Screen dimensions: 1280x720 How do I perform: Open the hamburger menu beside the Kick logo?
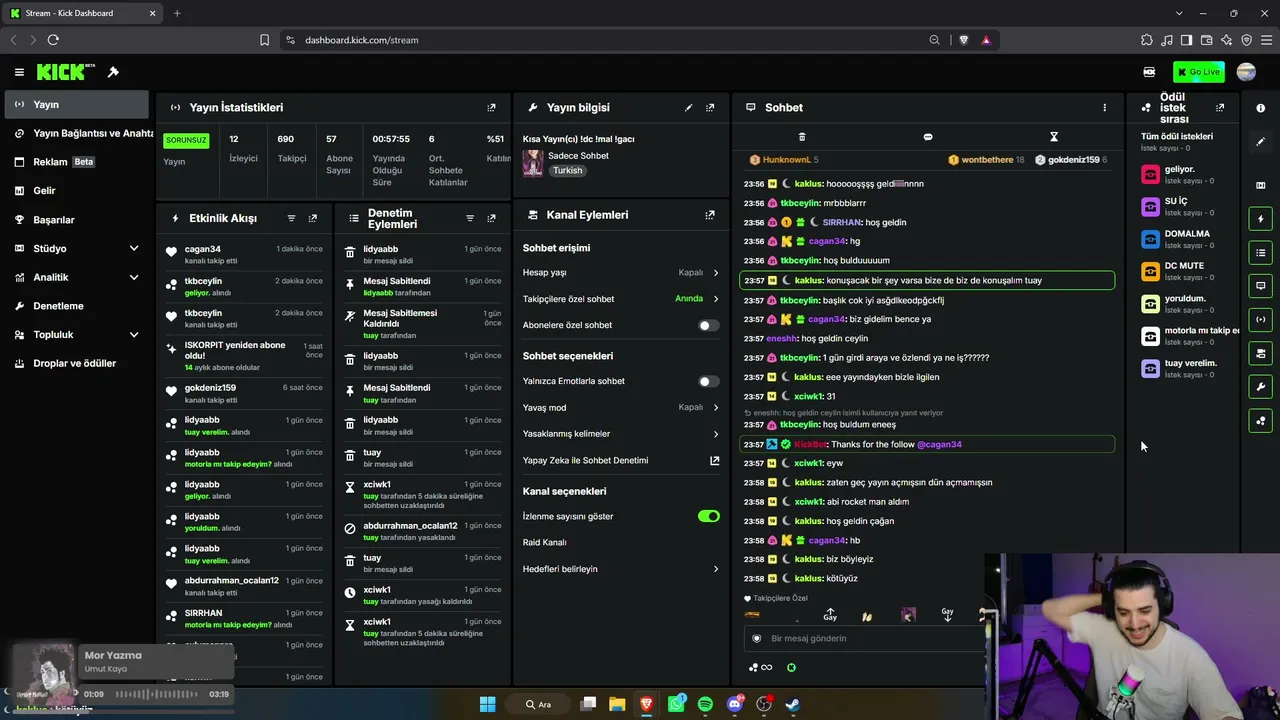19,72
